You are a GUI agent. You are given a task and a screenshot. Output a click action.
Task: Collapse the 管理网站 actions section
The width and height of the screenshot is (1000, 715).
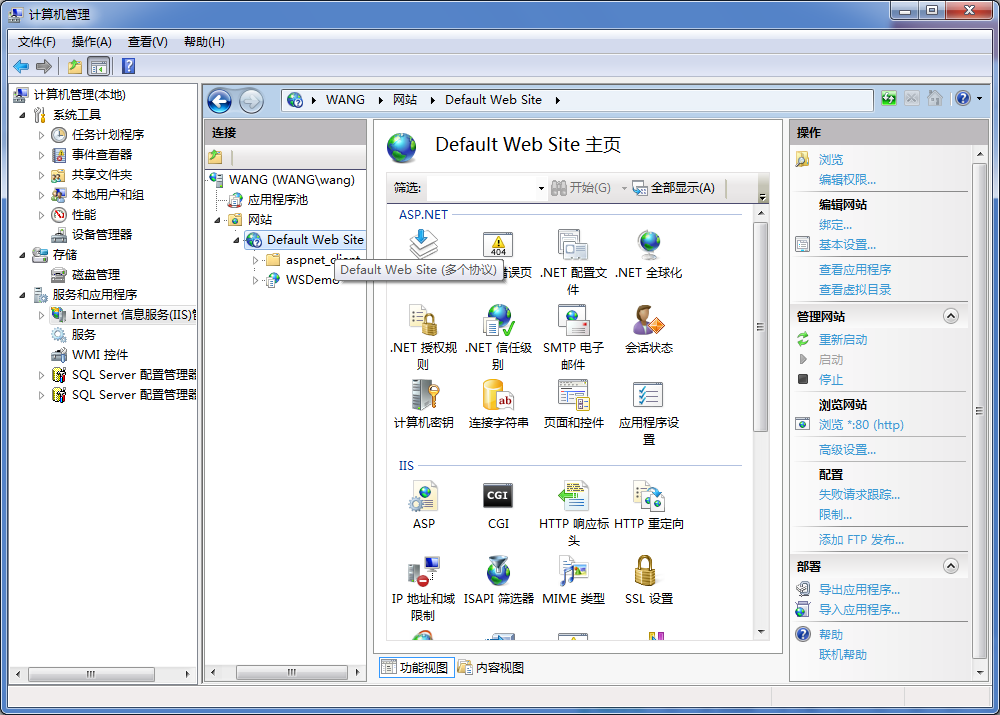point(950,316)
